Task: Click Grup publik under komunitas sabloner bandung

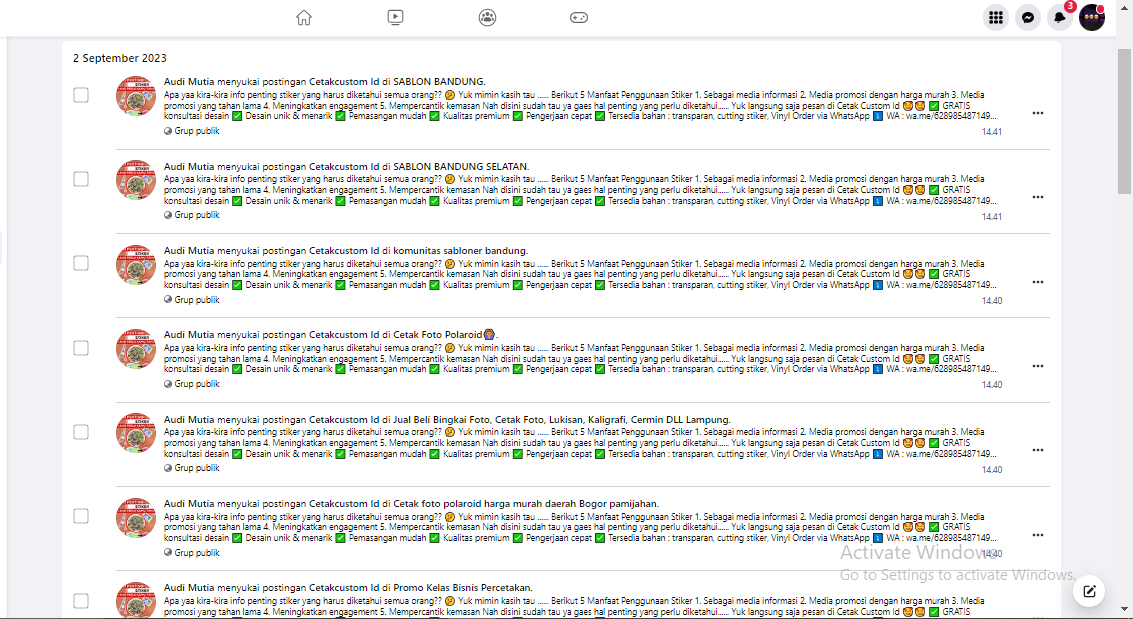Action: pyautogui.click(x=191, y=300)
